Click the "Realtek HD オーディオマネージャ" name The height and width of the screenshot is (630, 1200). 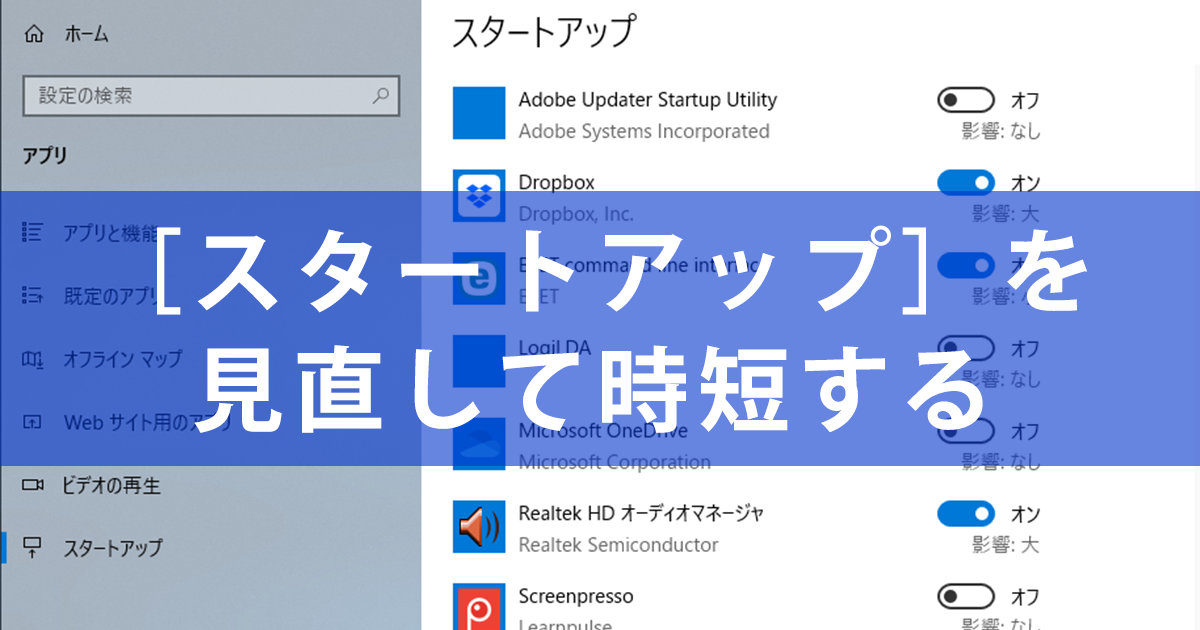[x=641, y=514]
